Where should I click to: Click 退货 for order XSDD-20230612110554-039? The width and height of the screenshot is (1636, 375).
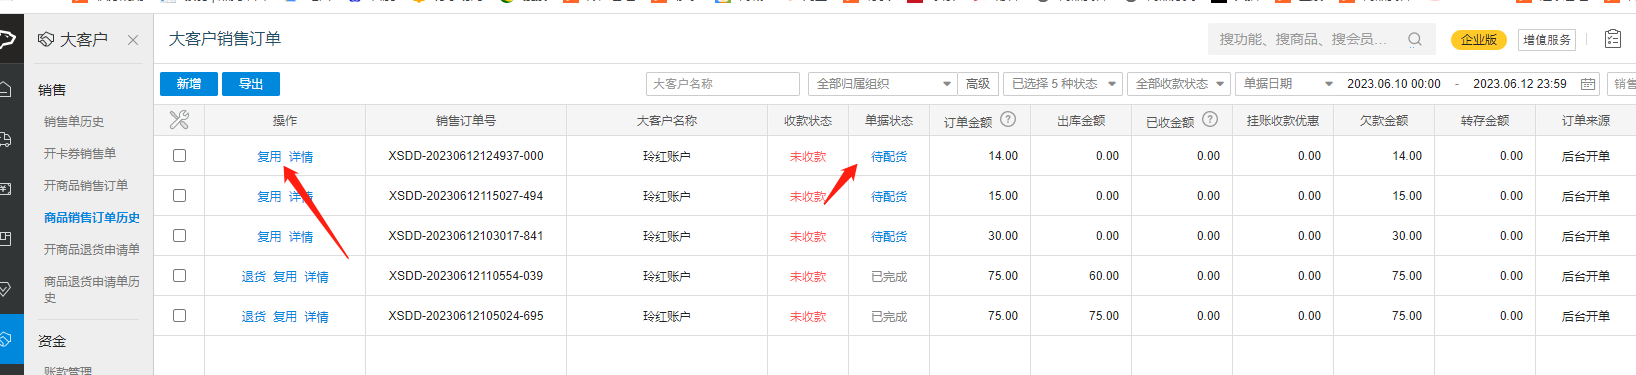click(254, 277)
